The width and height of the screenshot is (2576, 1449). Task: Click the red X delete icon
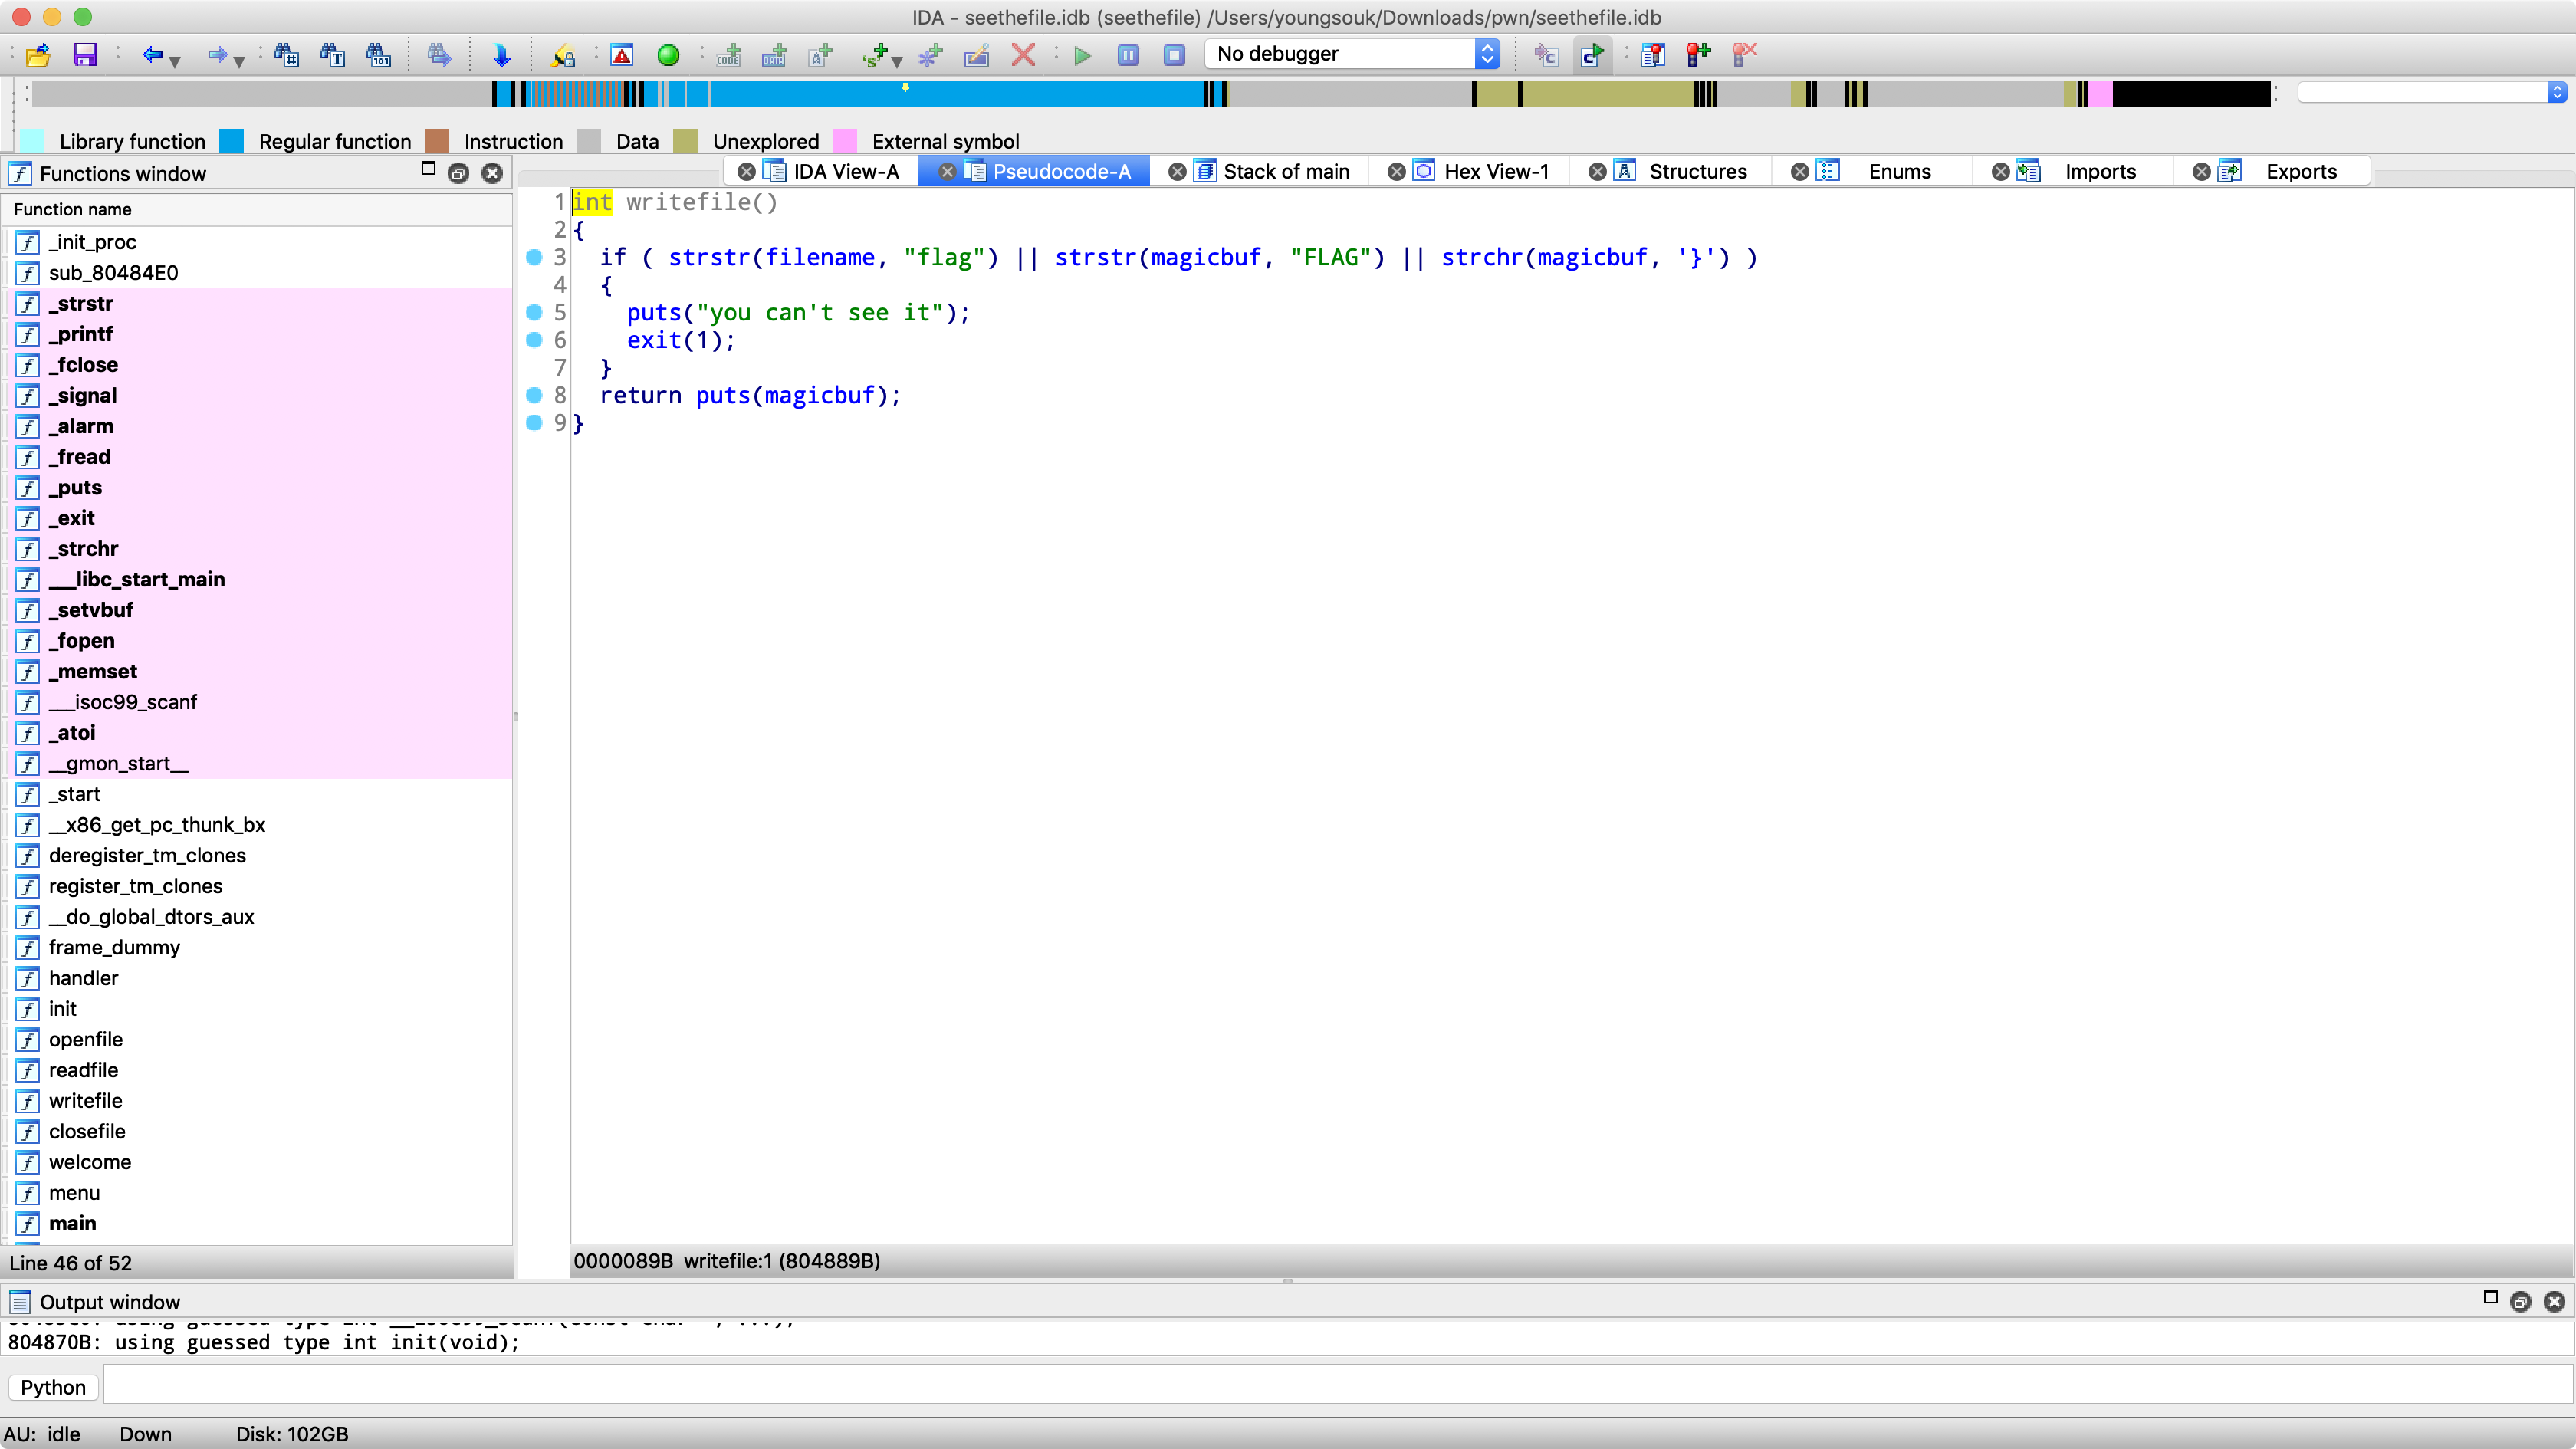coord(1023,55)
